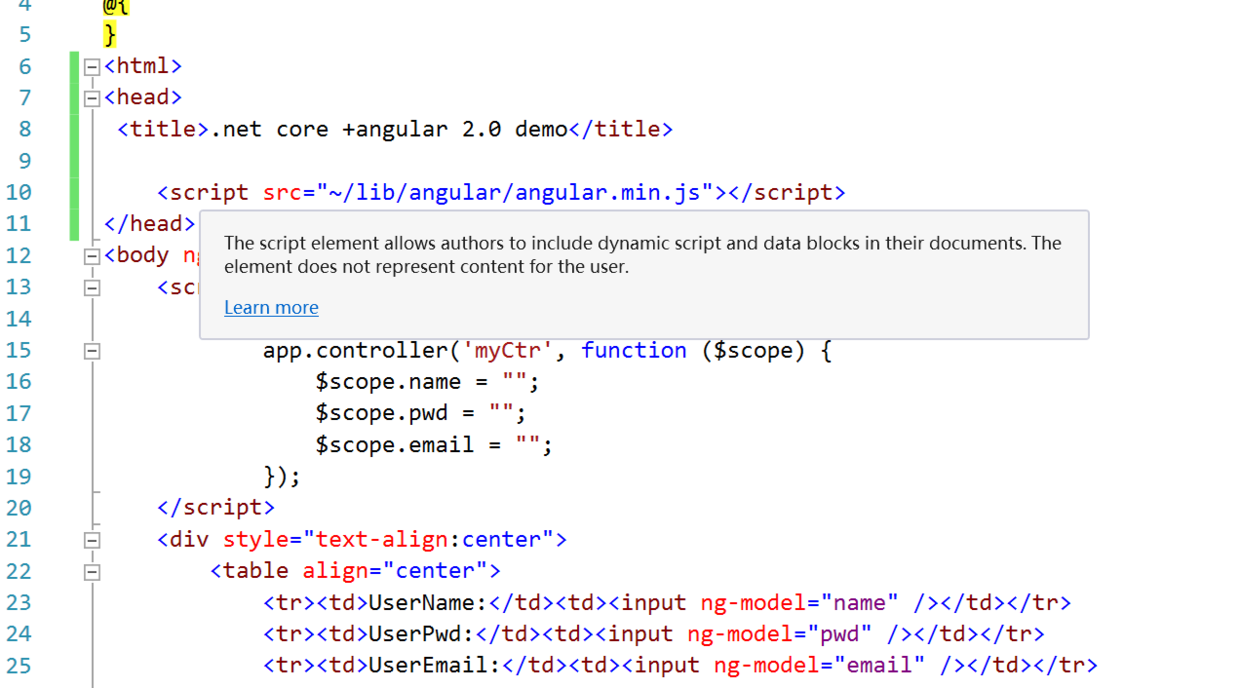Click the function keyword on line 15
The height and width of the screenshot is (688, 1240).
tap(634, 350)
